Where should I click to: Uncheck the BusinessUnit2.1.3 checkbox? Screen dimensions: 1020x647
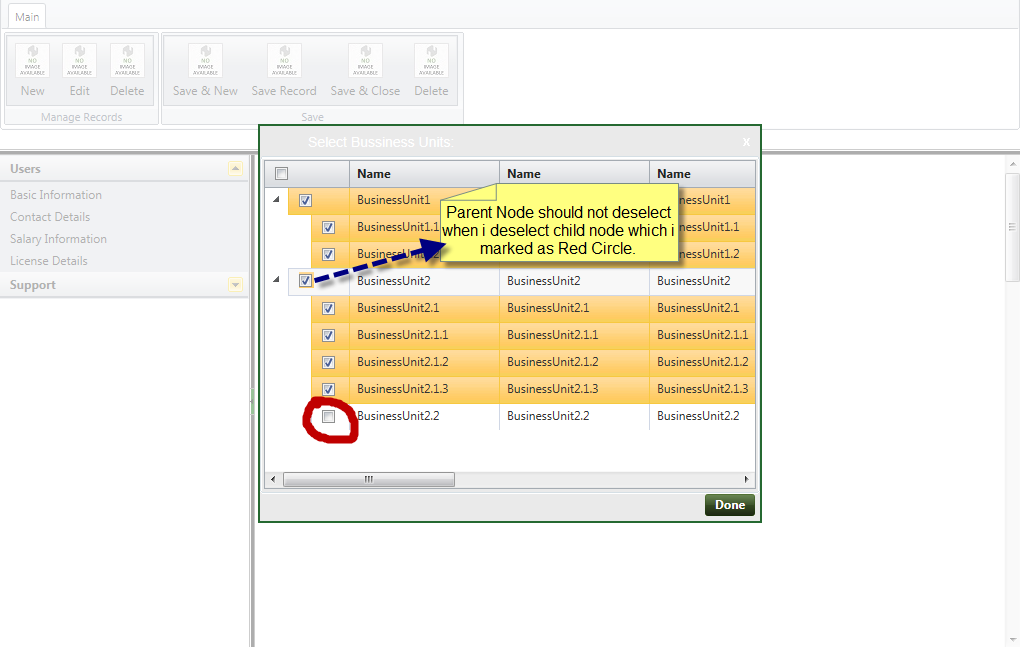(x=329, y=390)
